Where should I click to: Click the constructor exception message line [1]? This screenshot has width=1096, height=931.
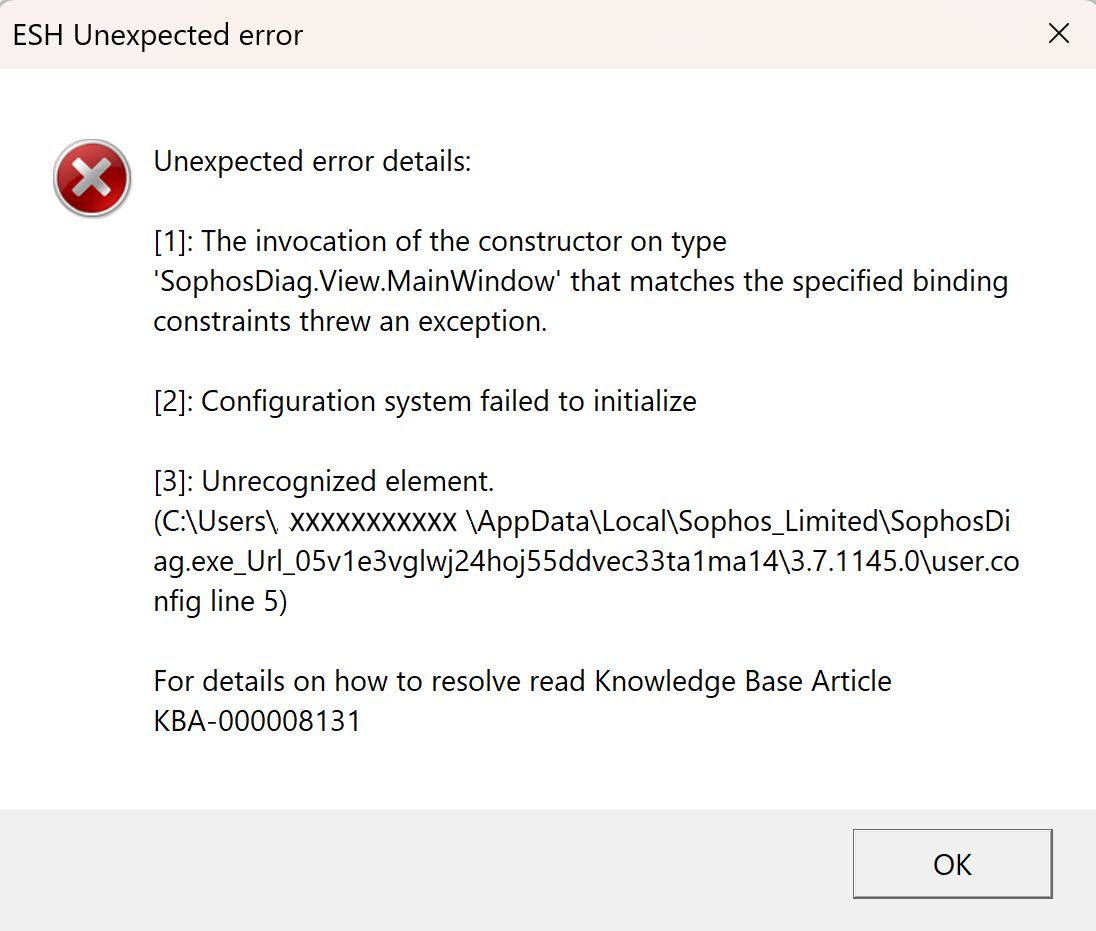coord(438,241)
